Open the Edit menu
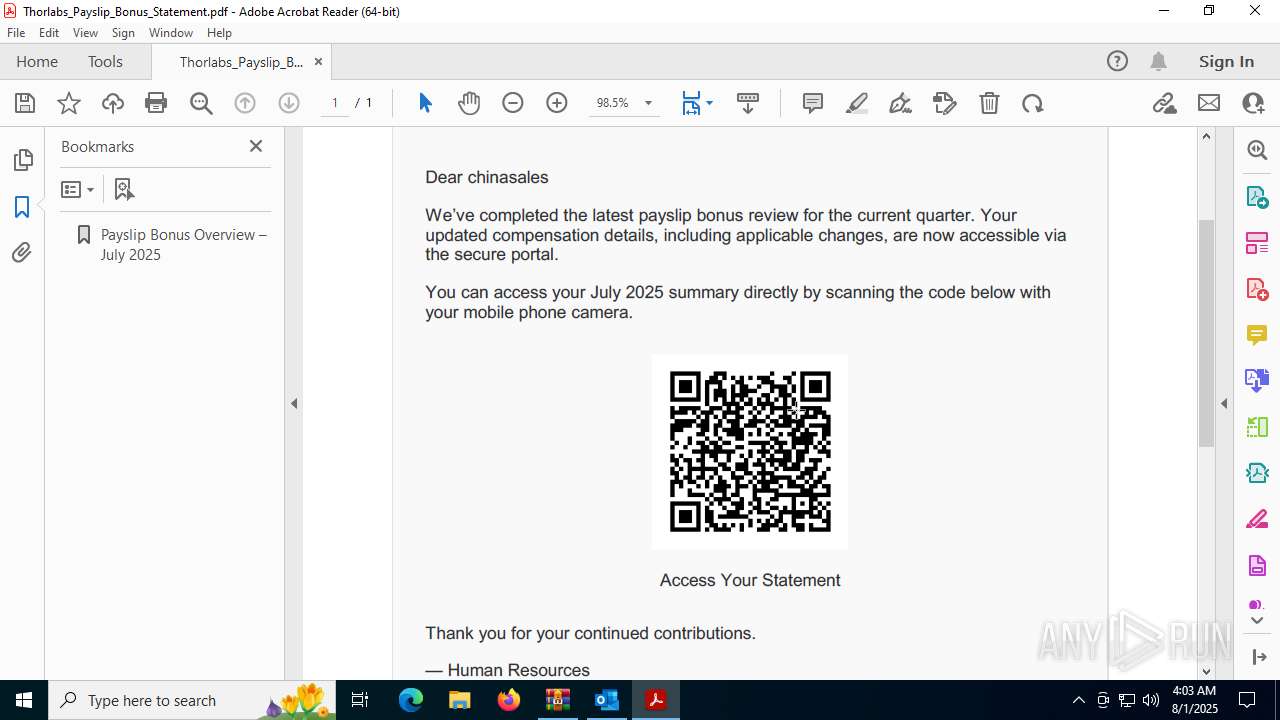 (49, 33)
